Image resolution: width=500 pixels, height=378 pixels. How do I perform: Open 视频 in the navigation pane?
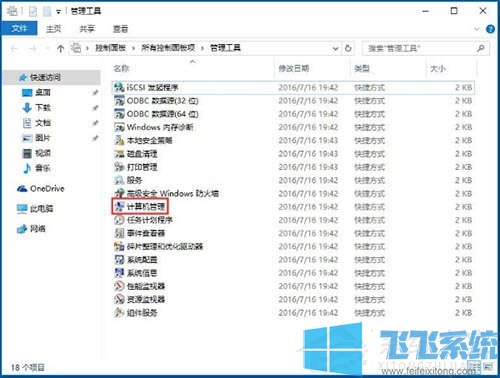(x=43, y=153)
